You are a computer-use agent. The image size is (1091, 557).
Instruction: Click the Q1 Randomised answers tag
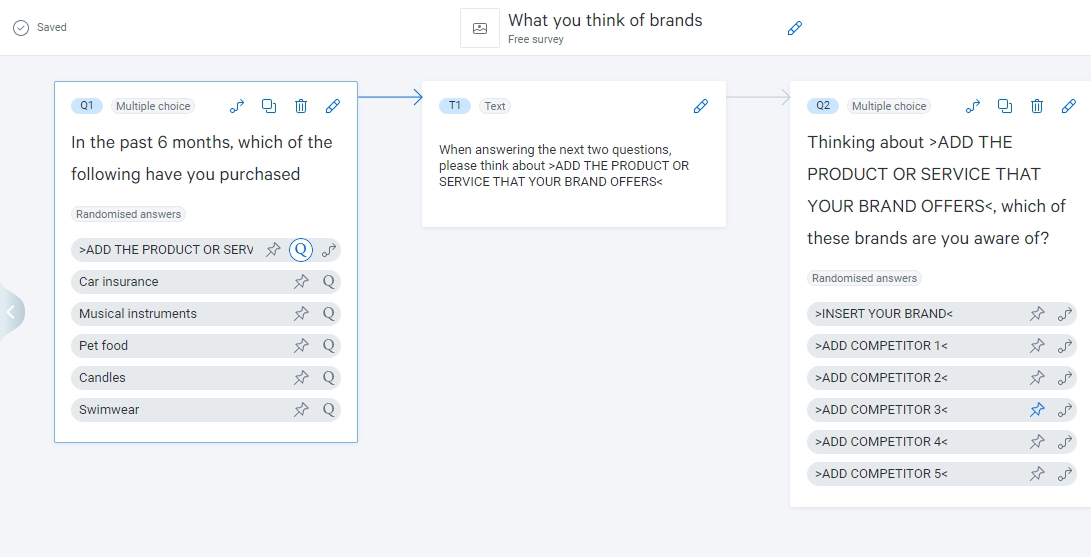coord(129,214)
